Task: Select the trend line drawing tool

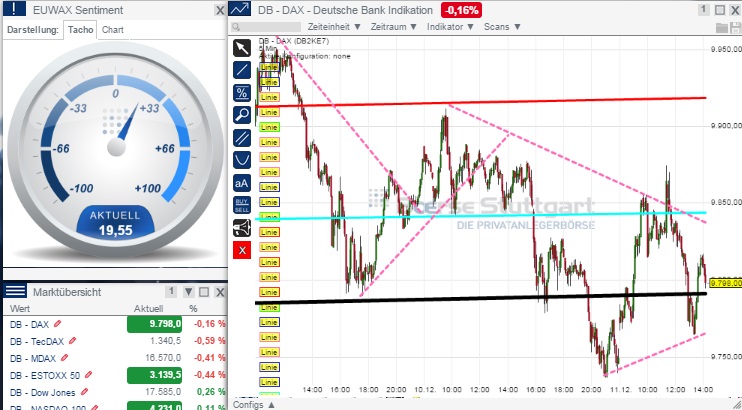Action: [242, 70]
